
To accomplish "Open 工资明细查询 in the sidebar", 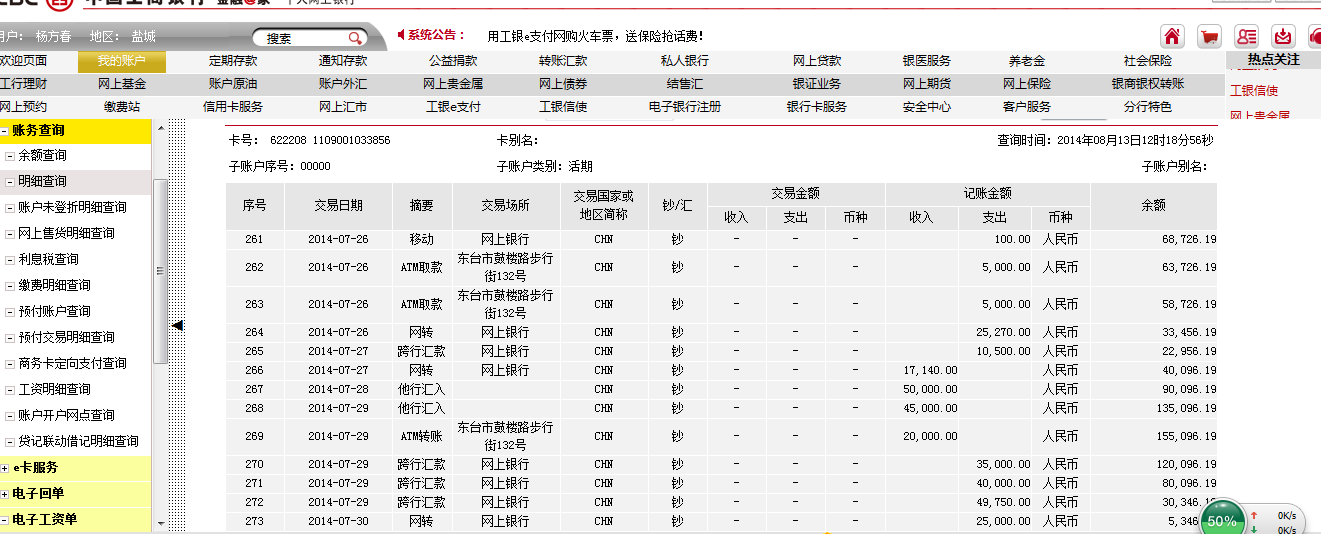I will [x=54, y=389].
